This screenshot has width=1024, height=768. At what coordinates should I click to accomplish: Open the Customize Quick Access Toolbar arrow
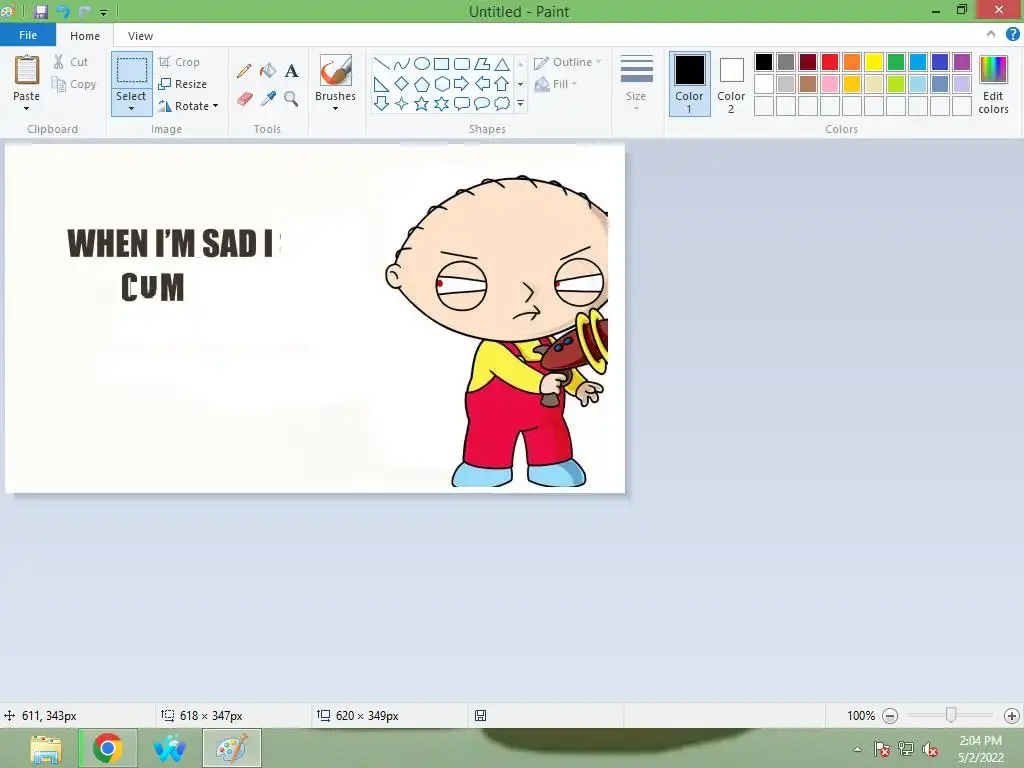click(103, 12)
